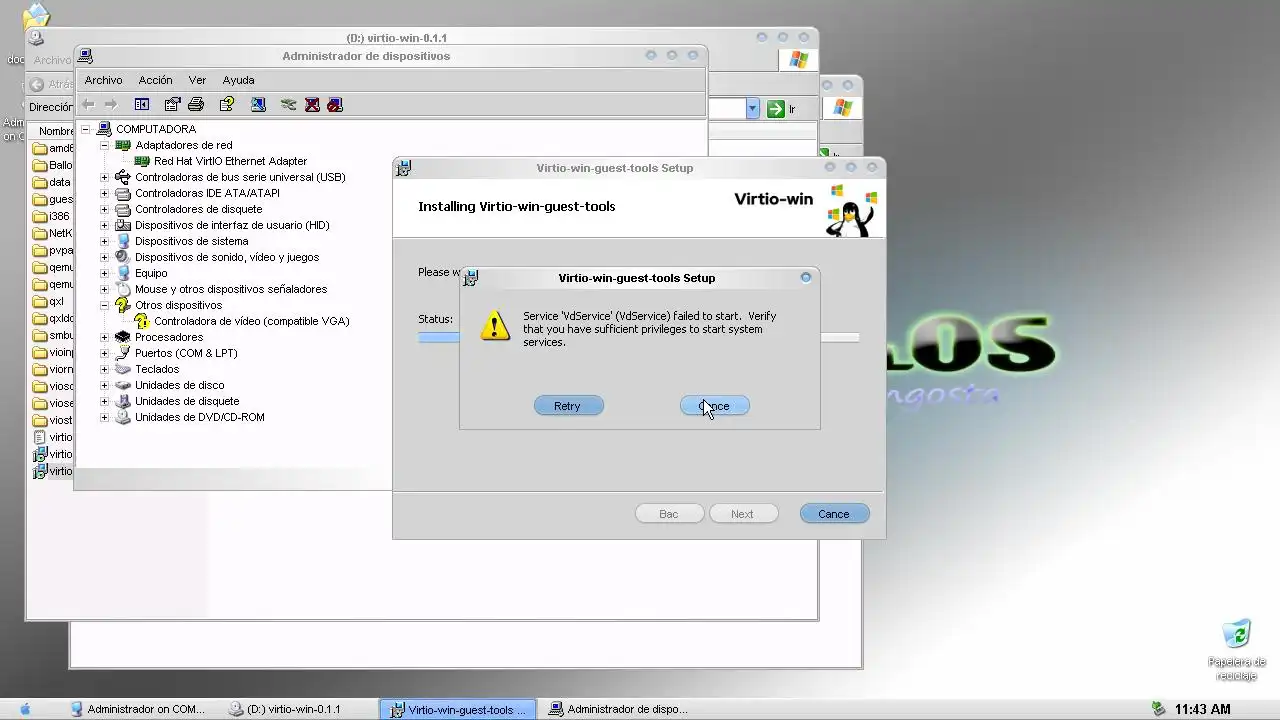
Task: Click the warning triangle in the error dialog
Action: [495, 326]
